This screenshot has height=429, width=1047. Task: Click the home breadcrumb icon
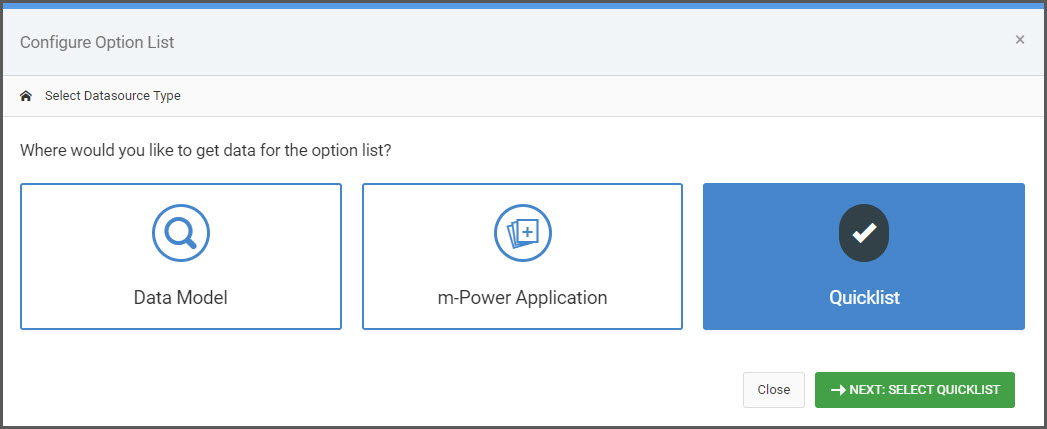[26, 96]
